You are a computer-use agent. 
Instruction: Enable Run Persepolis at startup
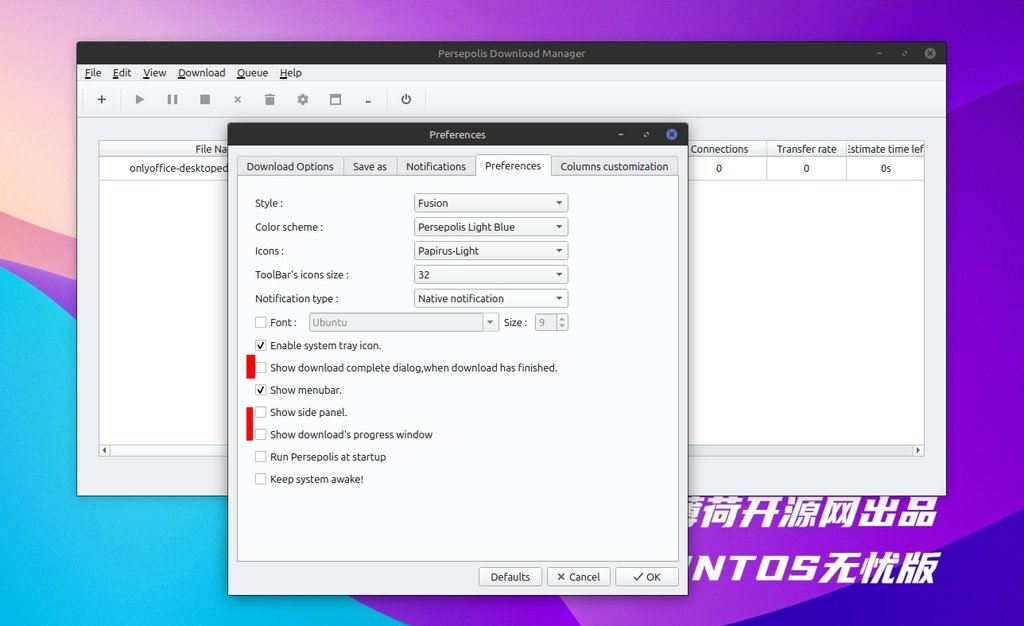pos(261,457)
